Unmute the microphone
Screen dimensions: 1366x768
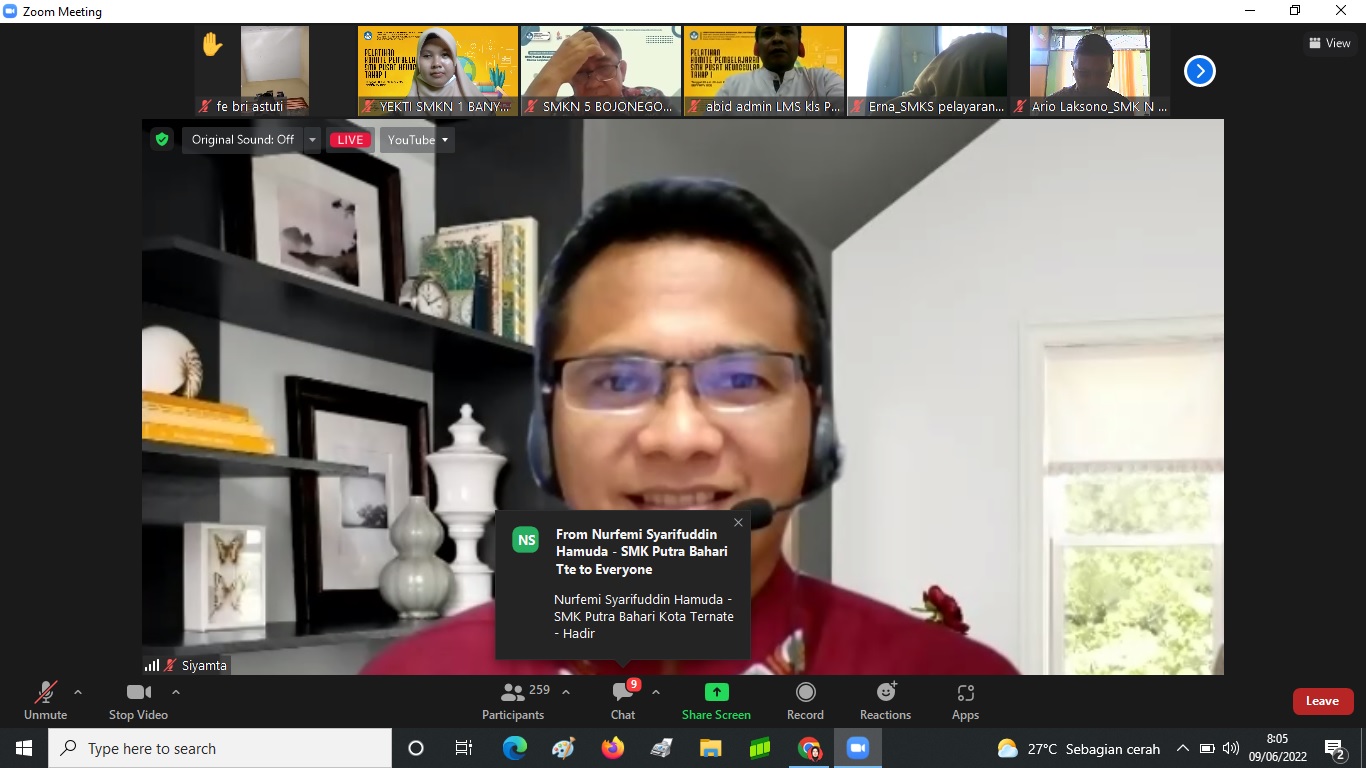45,700
